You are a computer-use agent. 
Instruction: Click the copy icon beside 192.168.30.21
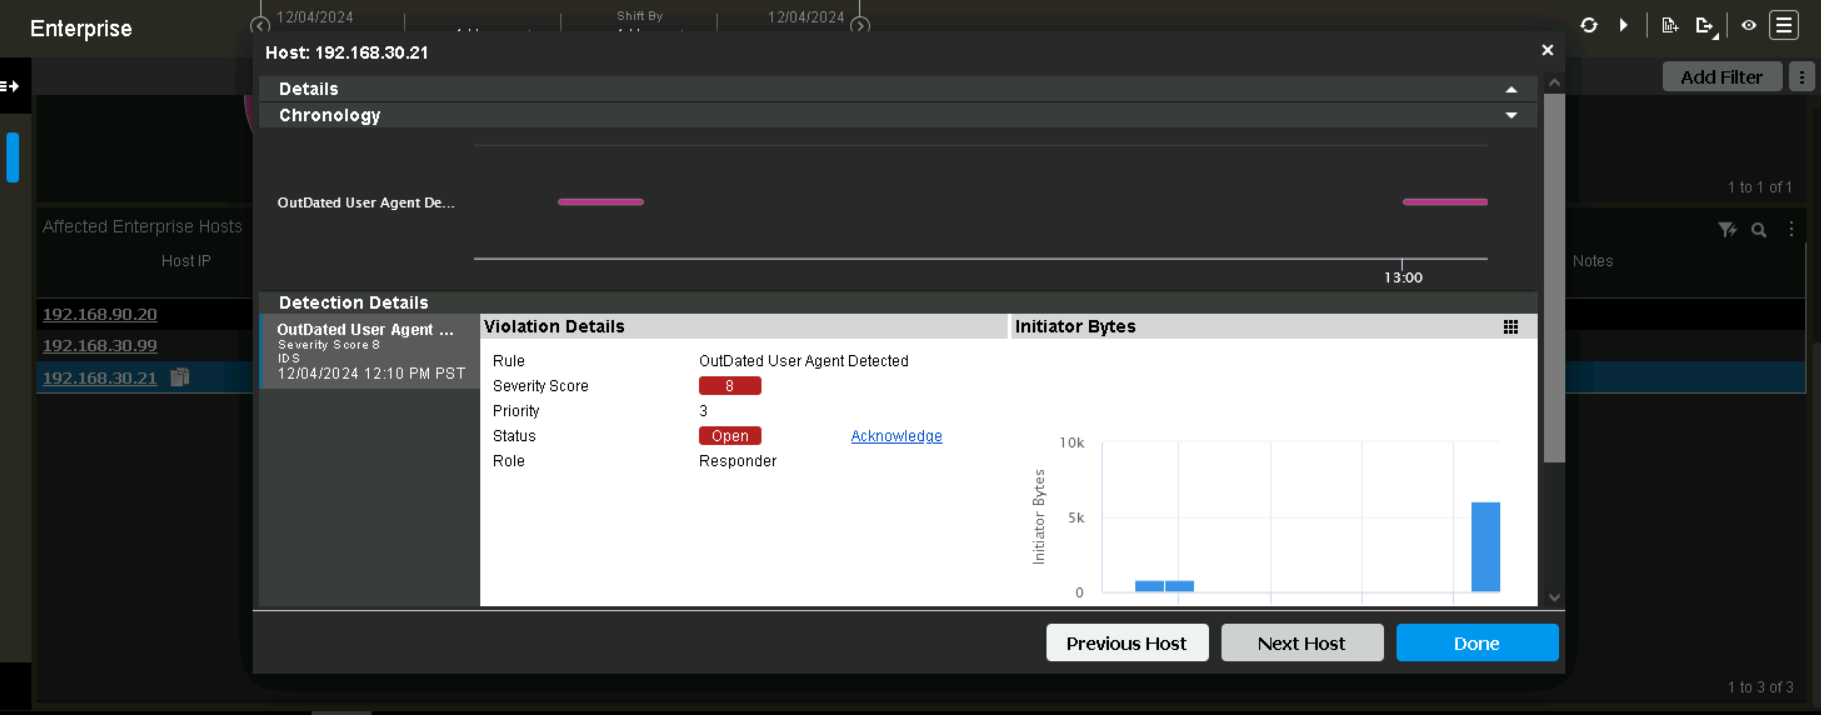point(180,377)
